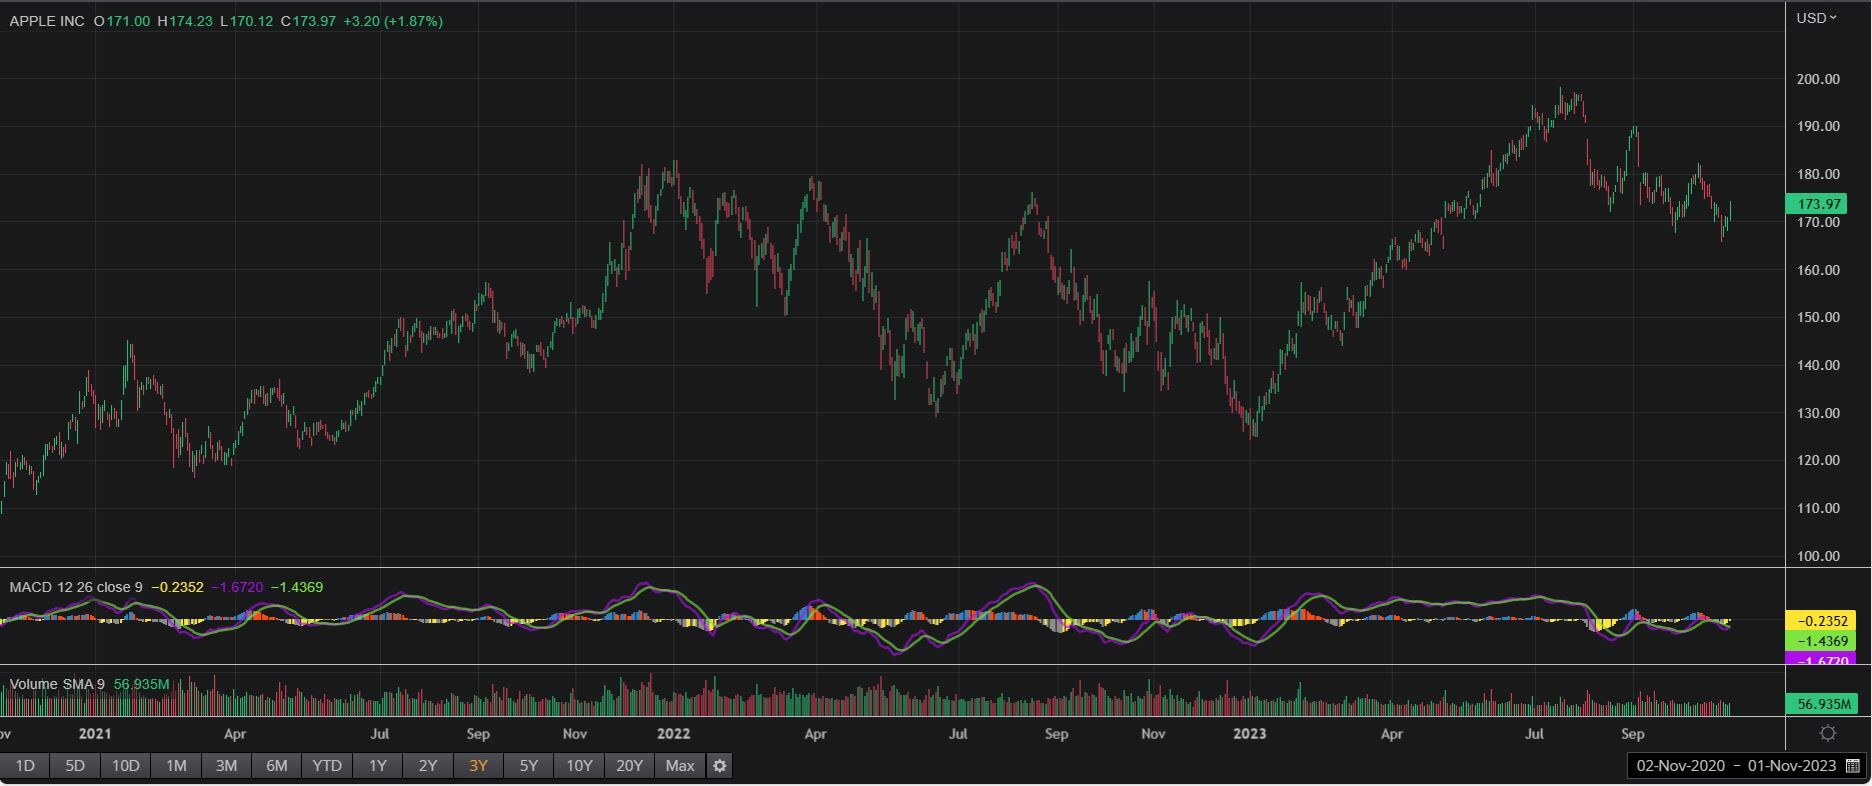
Task: Choose the Max time range
Action: [679, 766]
